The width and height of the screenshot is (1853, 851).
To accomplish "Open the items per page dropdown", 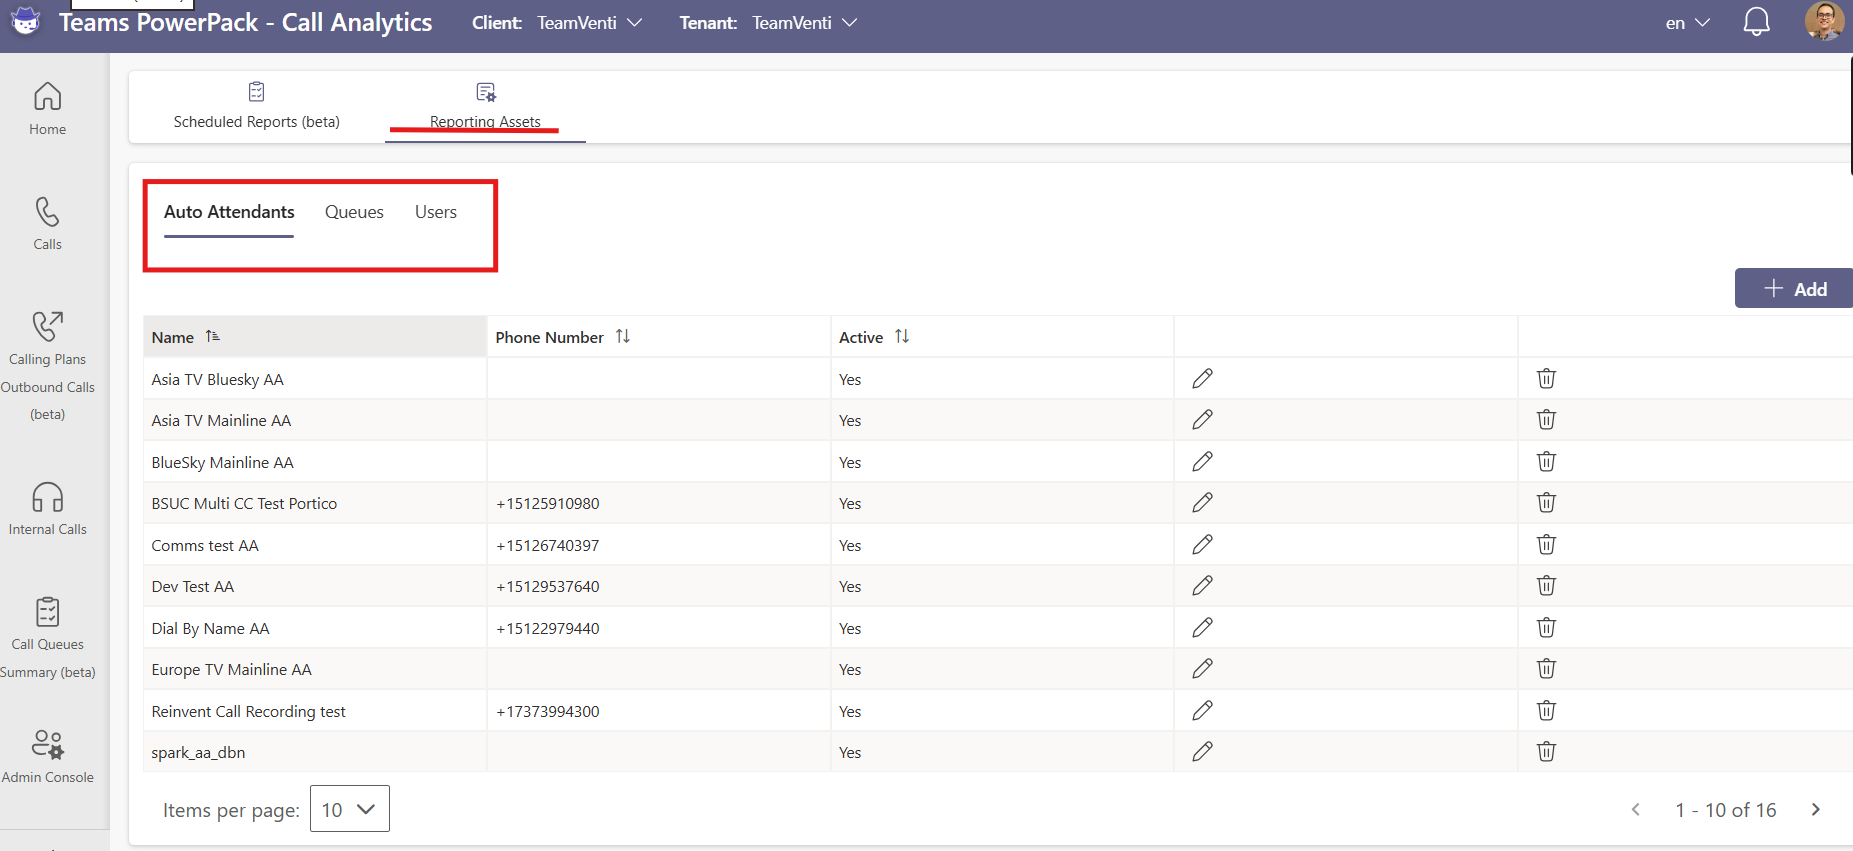I will pyautogui.click(x=349, y=809).
